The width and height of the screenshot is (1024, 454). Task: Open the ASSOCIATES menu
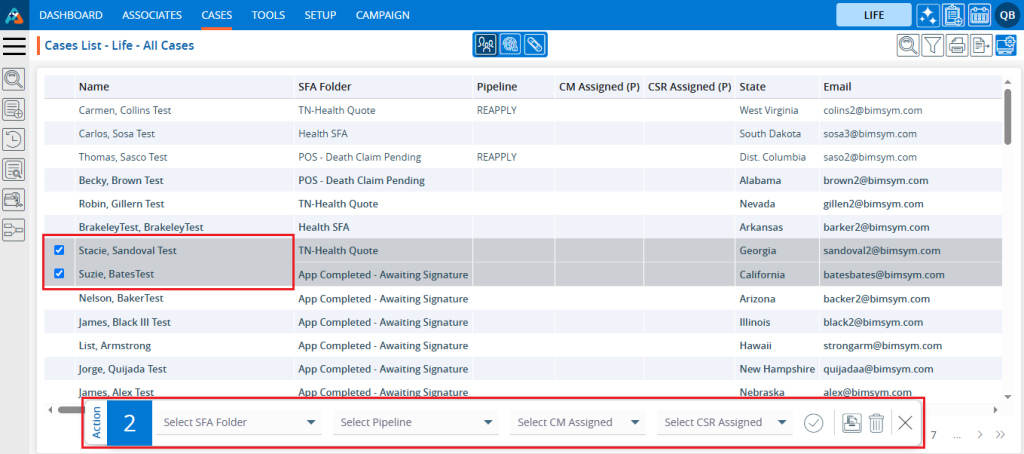coord(152,15)
